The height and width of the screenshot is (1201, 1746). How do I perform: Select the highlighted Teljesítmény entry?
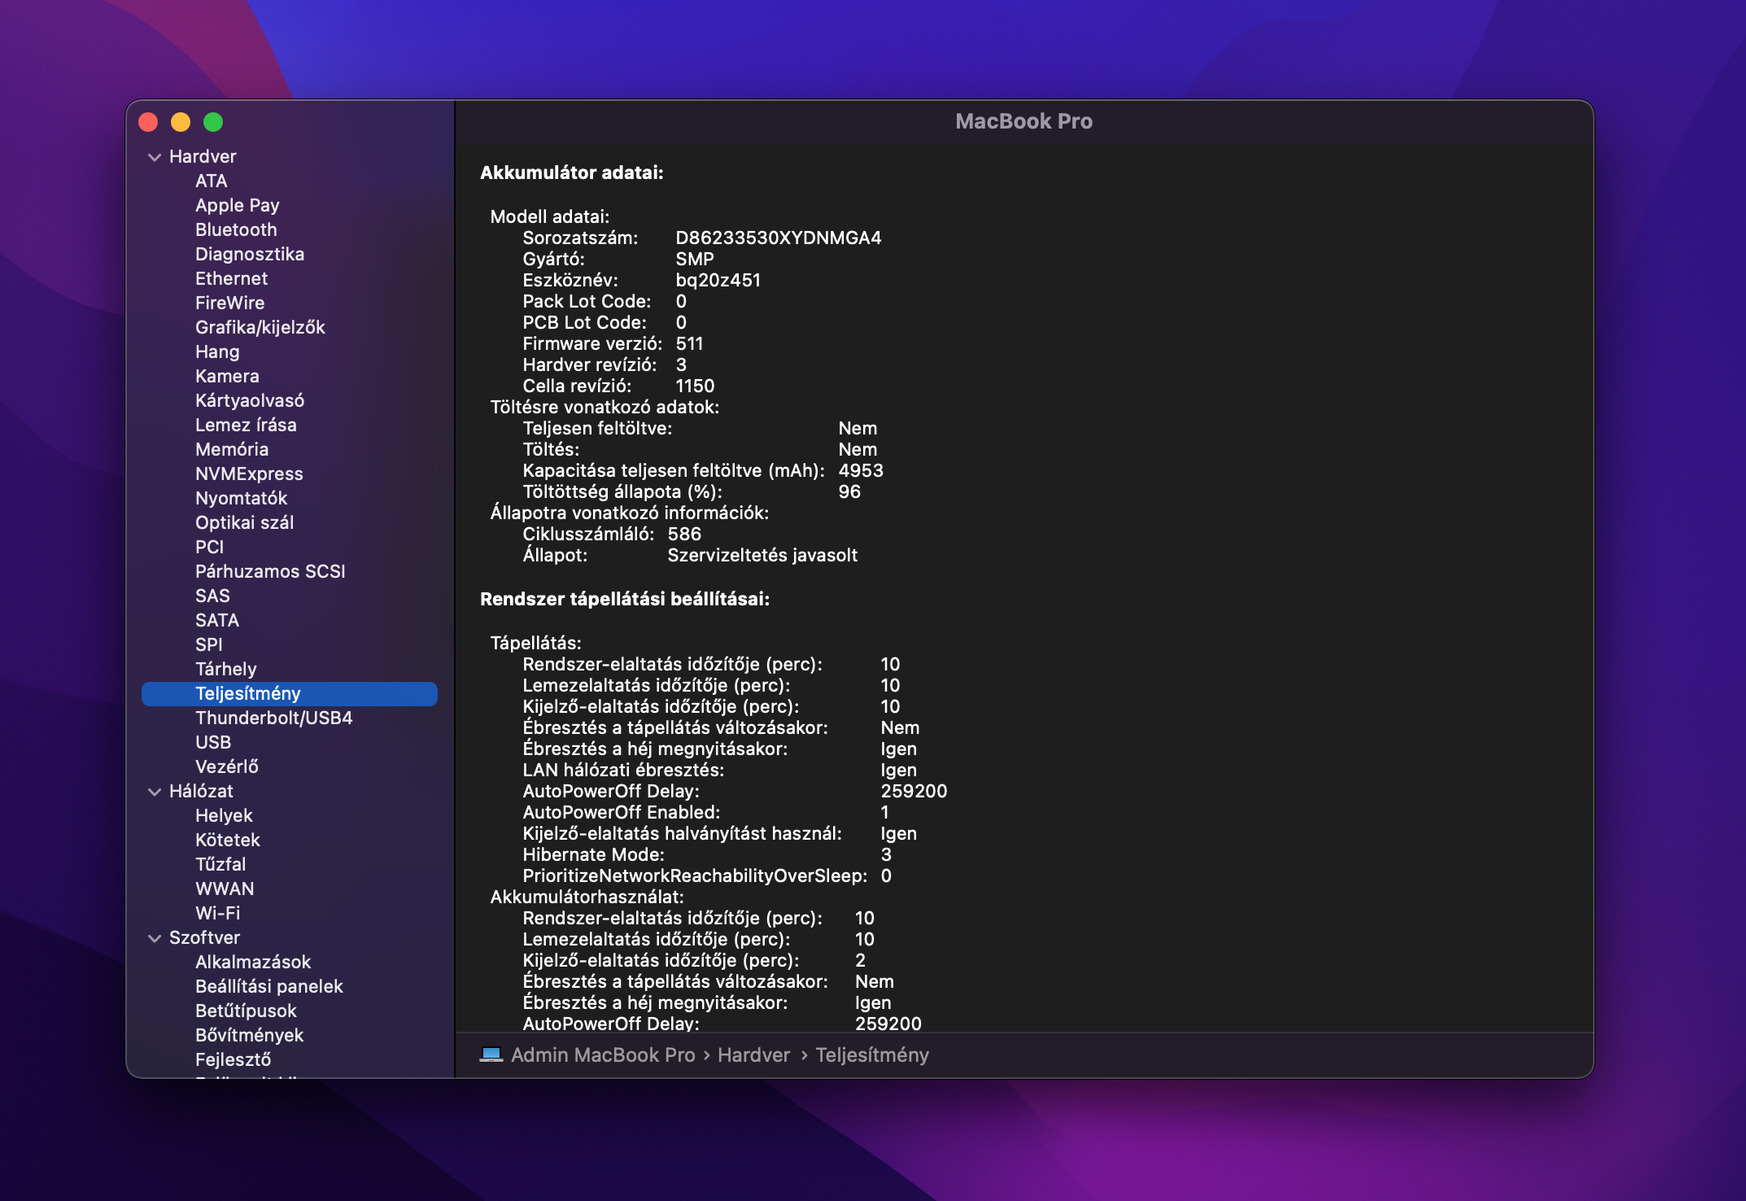(x=290, y=694)
